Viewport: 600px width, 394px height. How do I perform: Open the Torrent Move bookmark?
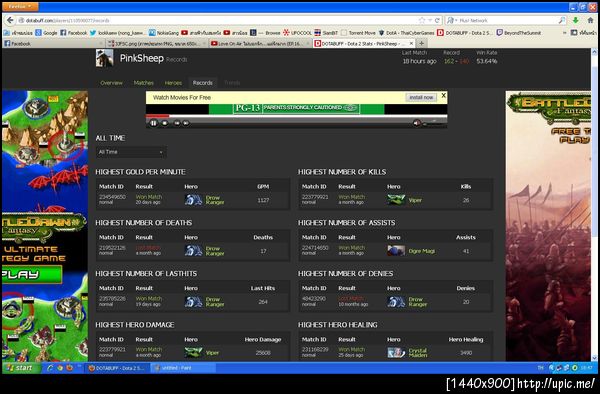pyautogui.click(x=358, y=33)
